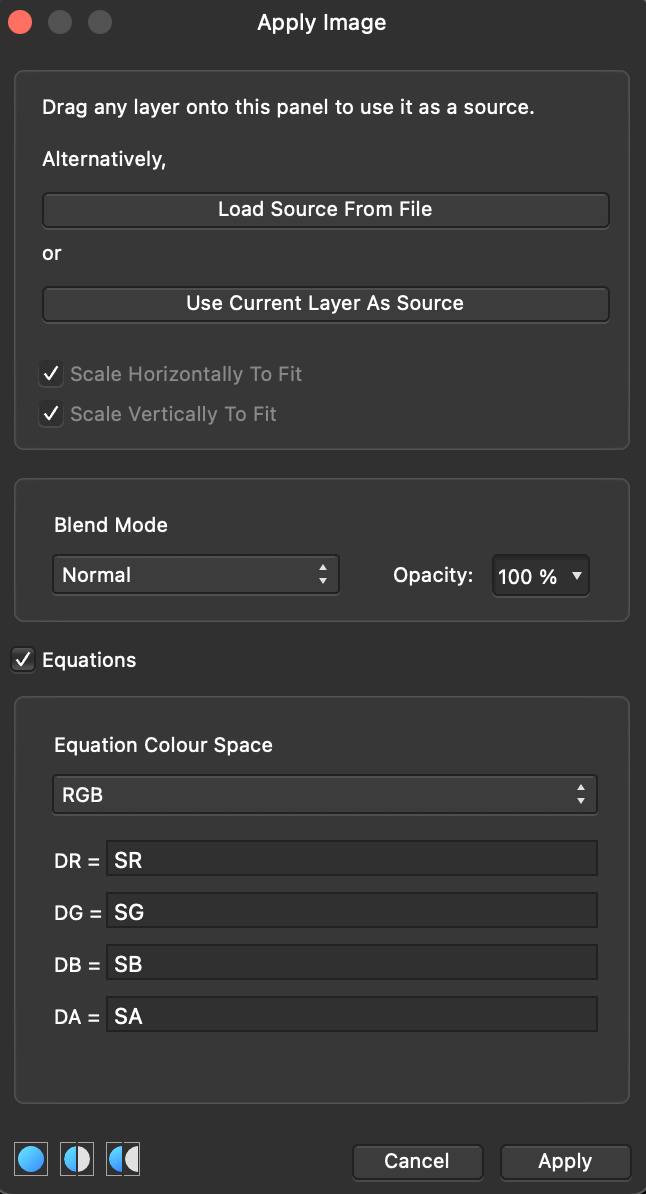
Task: Click the DR equation field
Action: coord(351,860)
